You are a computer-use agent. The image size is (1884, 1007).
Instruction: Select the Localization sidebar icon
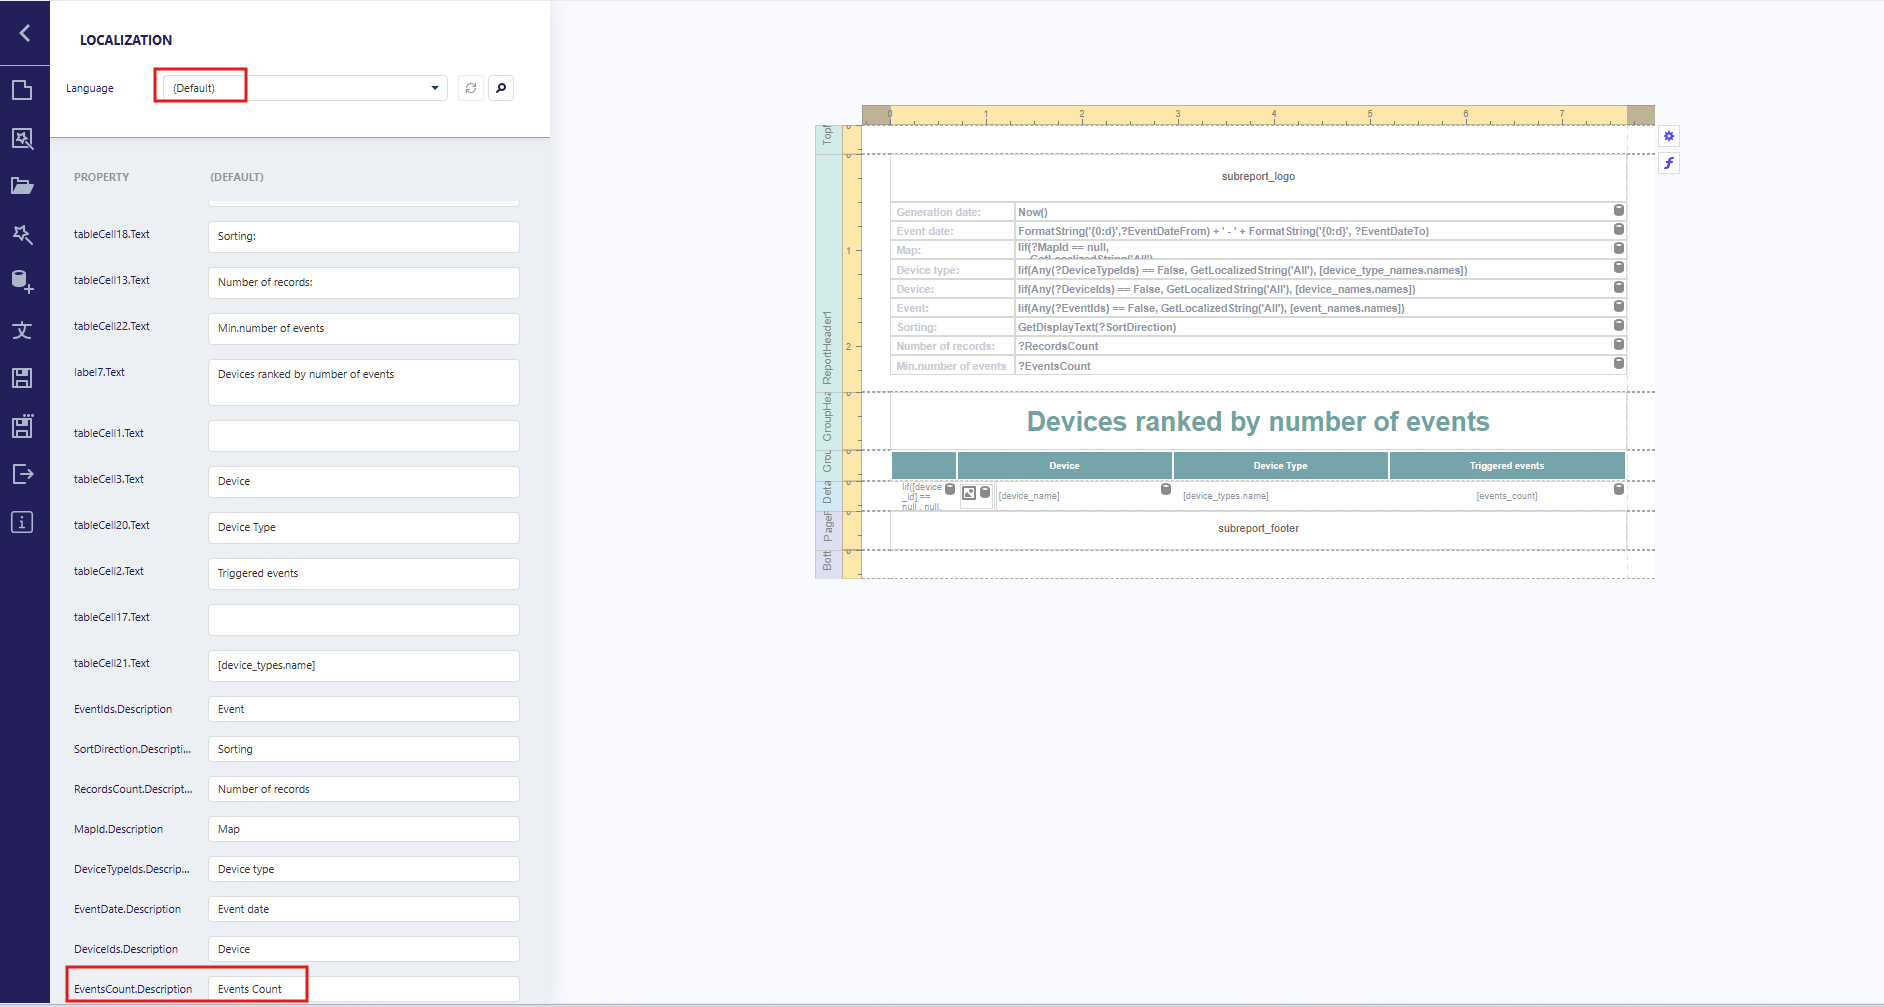[x=22, y=330]
